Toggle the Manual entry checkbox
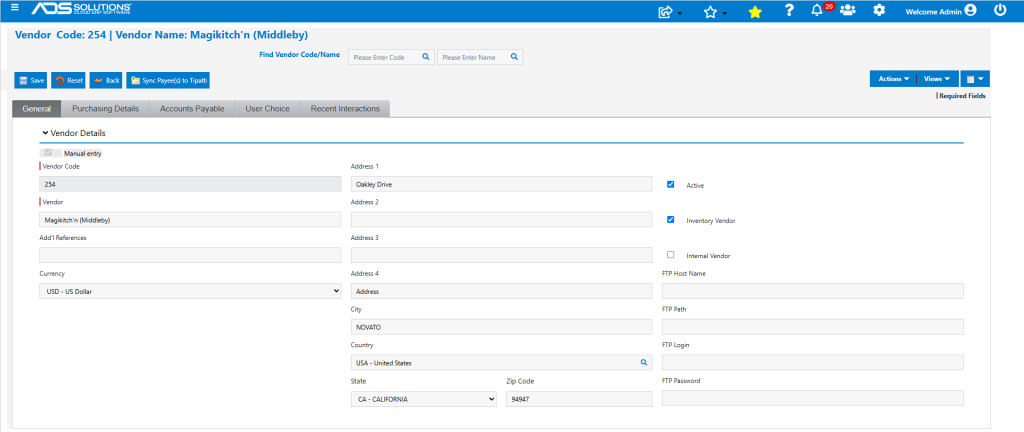 tap(48, 153)
